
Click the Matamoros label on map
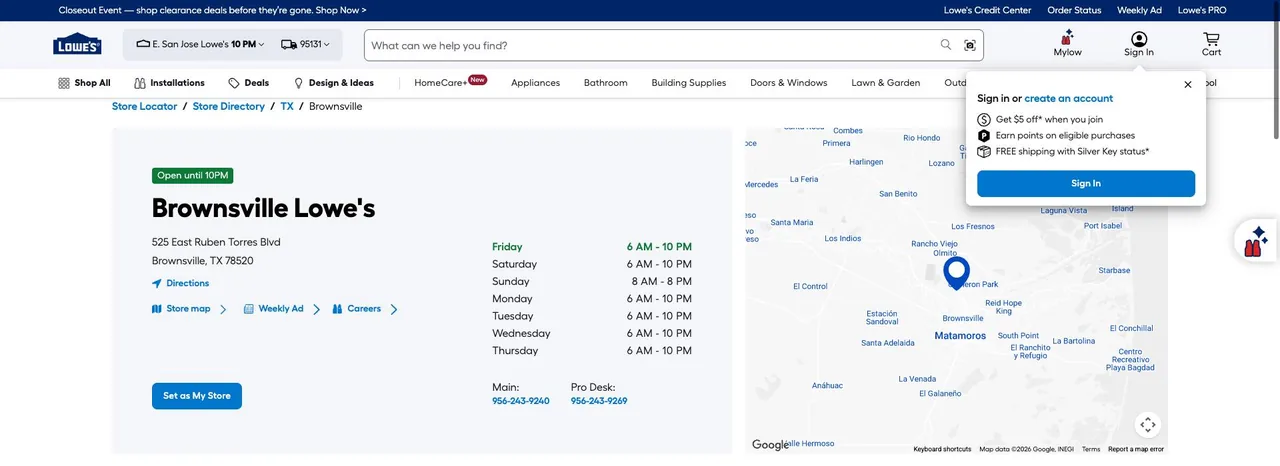[x=960, y=336]
